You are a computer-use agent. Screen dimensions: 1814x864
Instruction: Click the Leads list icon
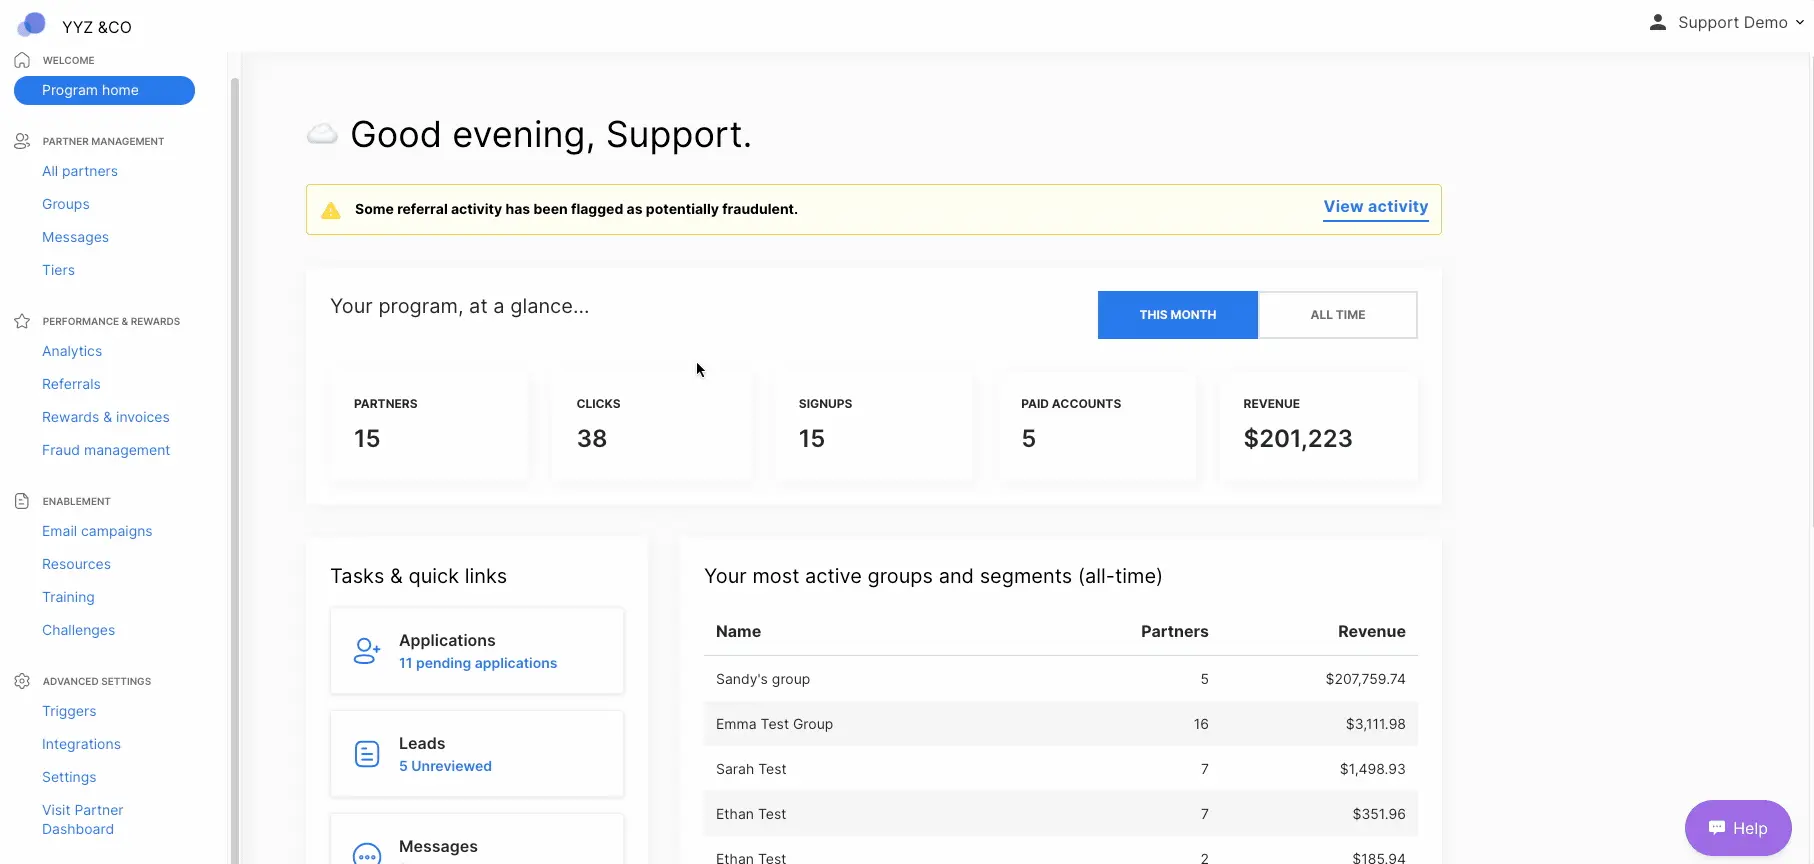[367, 754]
